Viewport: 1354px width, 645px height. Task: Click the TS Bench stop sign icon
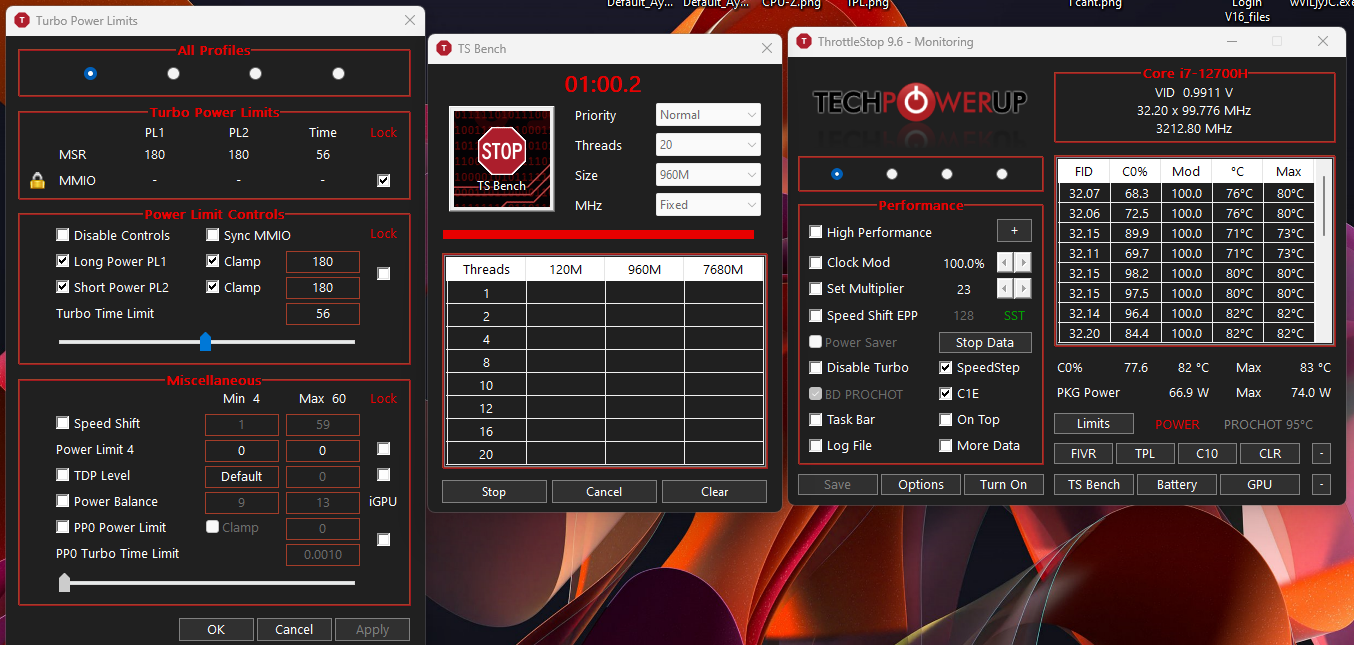(501, 158)
